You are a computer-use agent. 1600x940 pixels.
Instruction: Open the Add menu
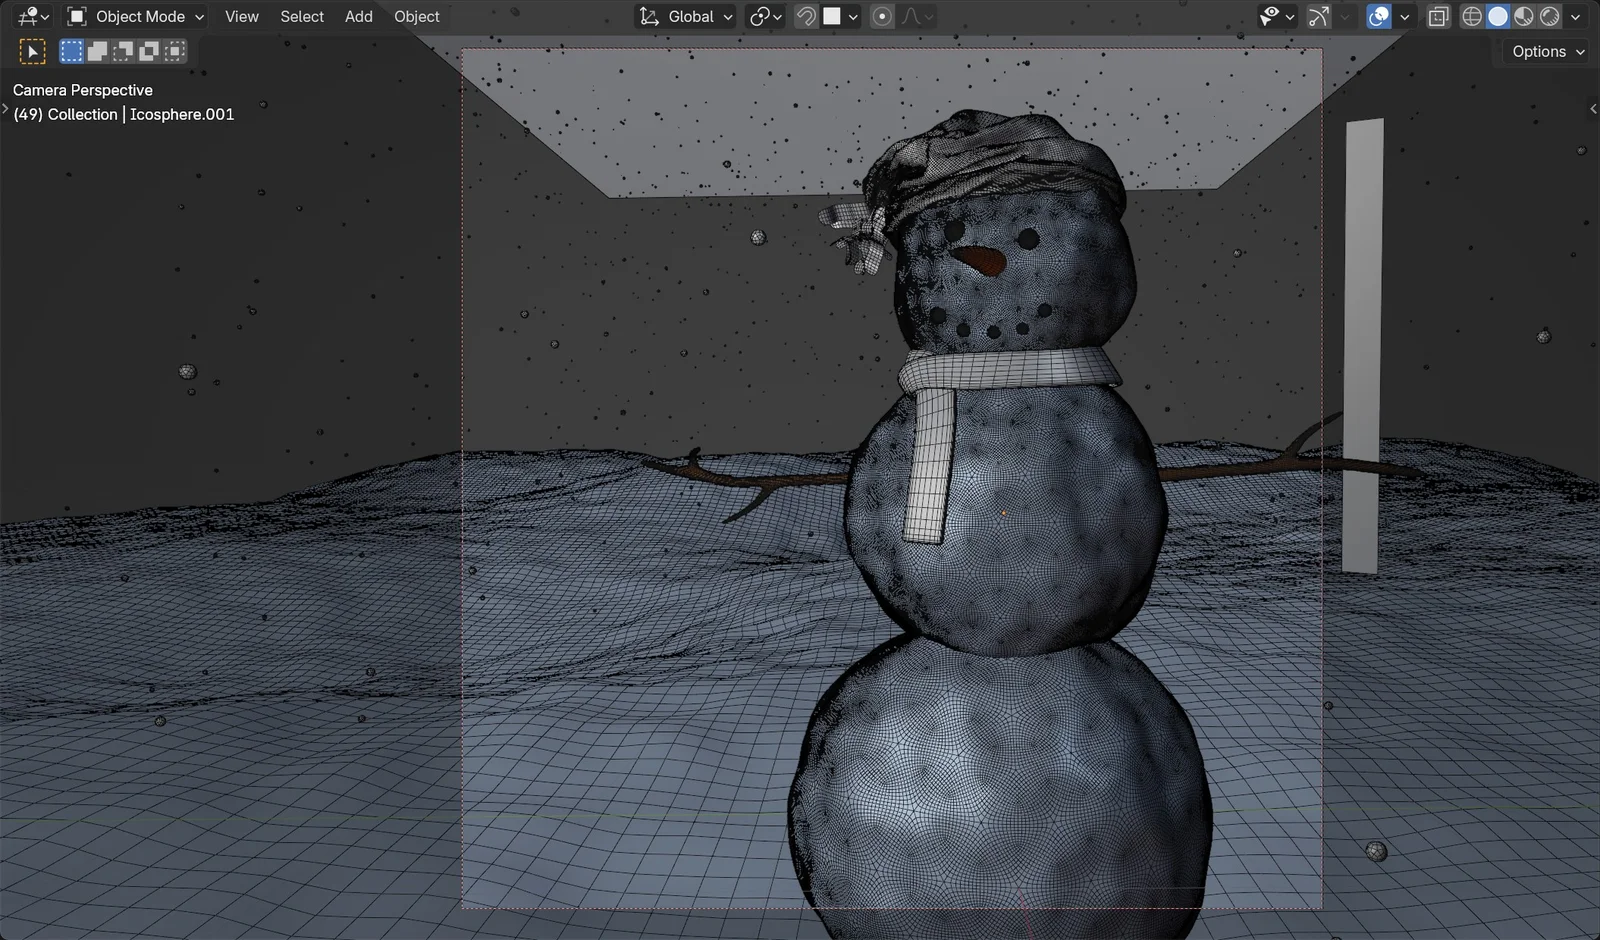tap(358, 16)
